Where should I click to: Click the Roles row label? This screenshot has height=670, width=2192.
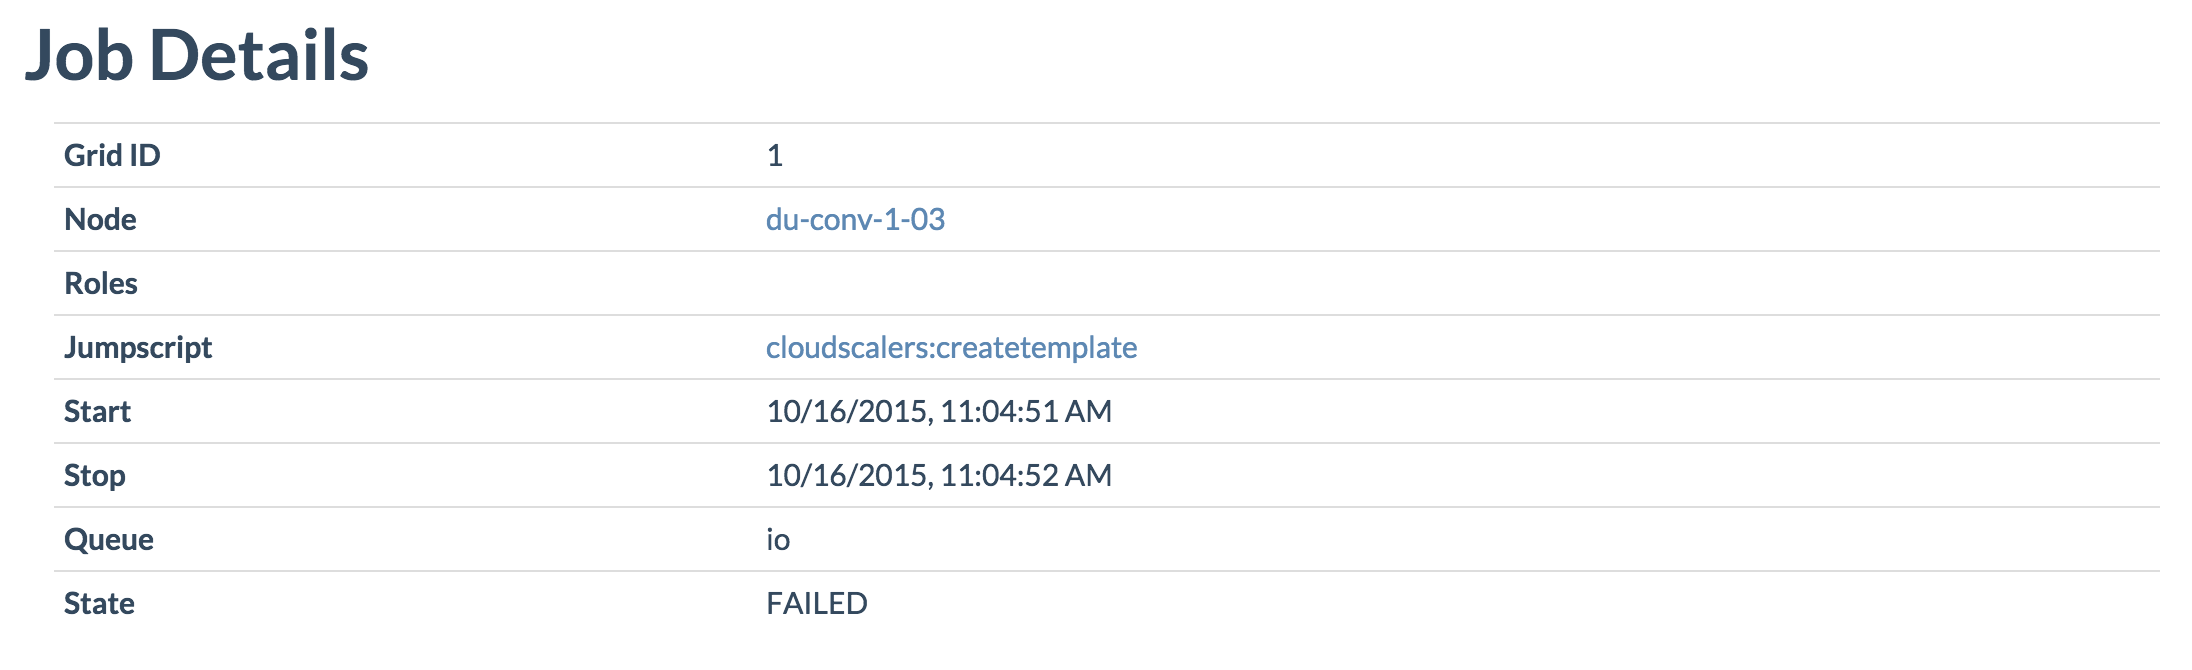tap(101, 283)
